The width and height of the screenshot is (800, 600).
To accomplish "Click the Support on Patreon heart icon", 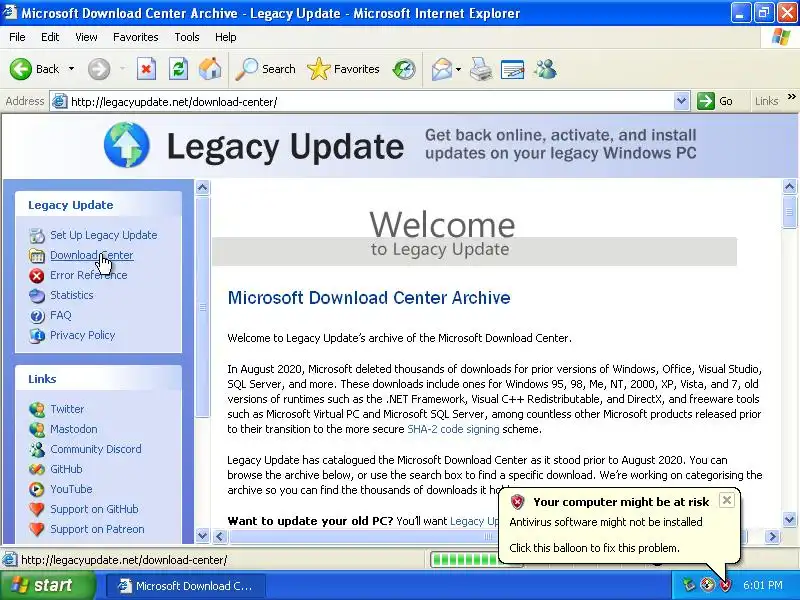I will point(37,529).
